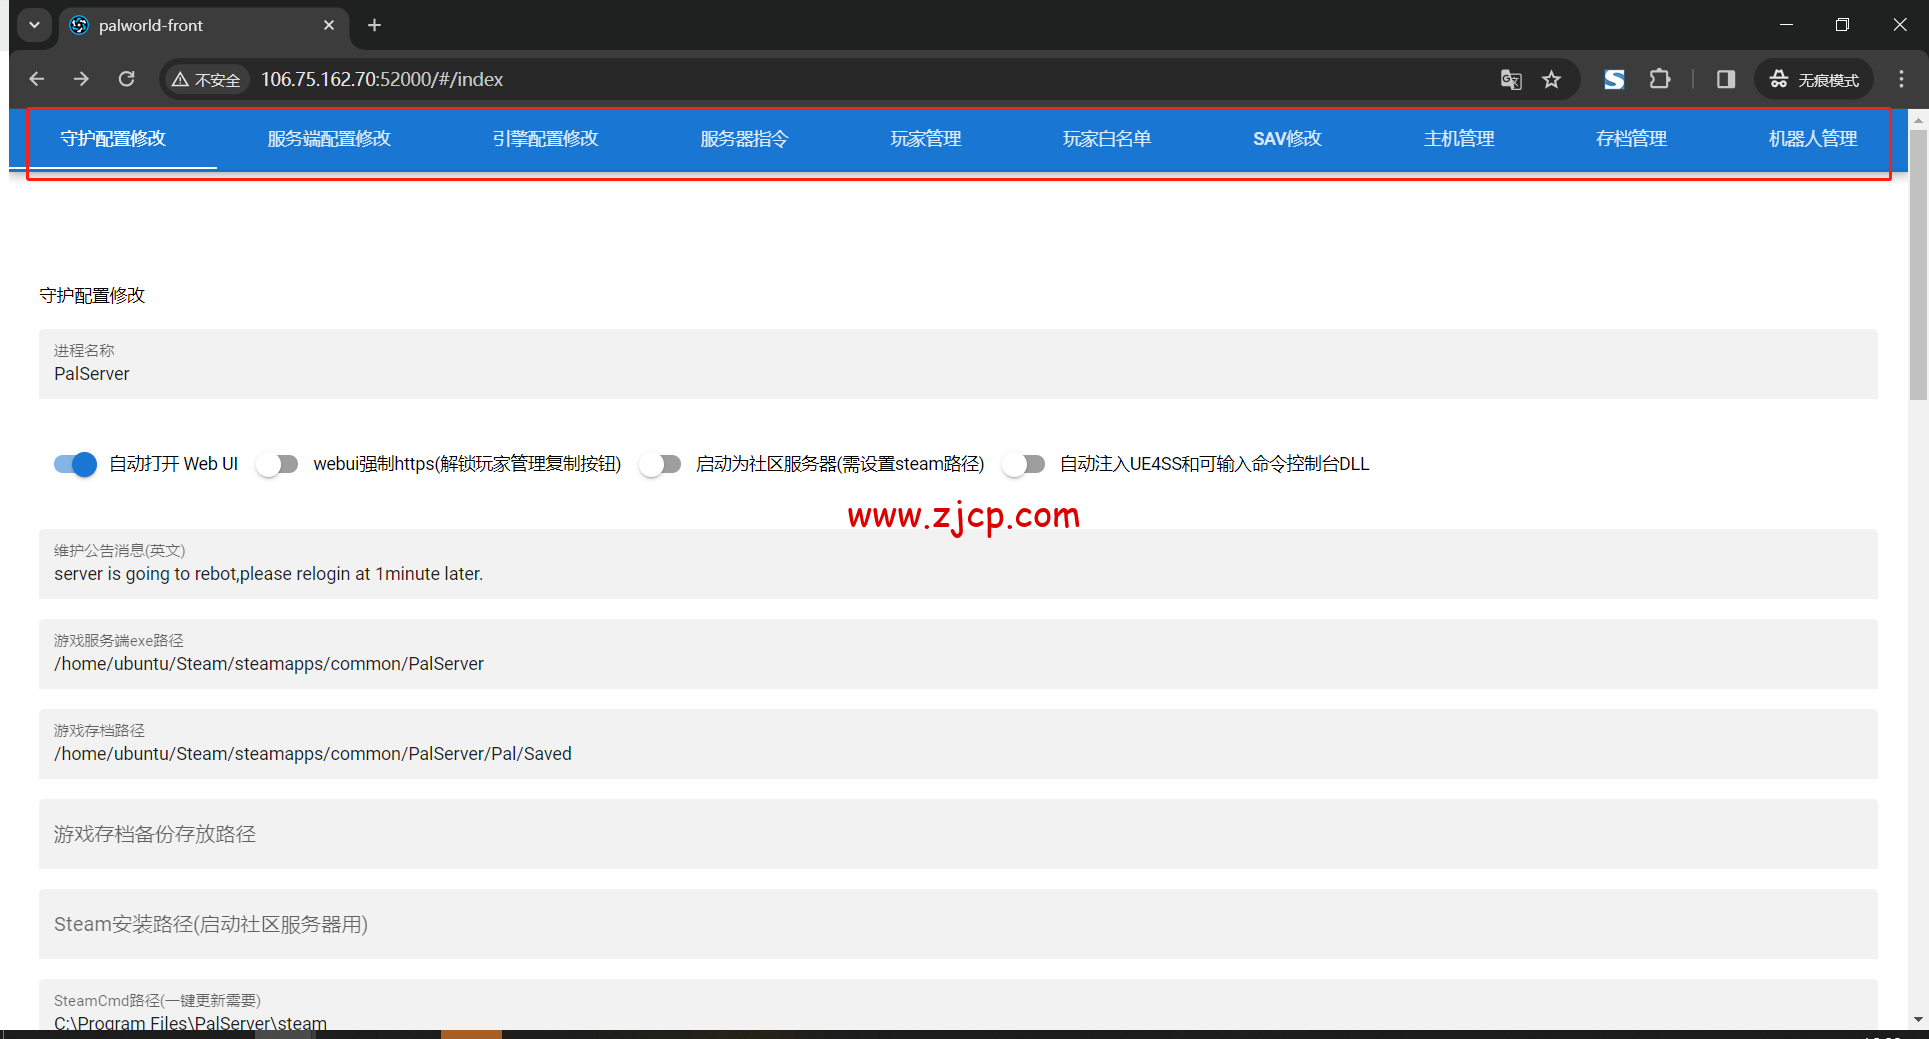Image resolution: width=1929 pixels, height=1039 pixels.
Task: Open the tab search dropdown arrow
Action: coord(34,25)
